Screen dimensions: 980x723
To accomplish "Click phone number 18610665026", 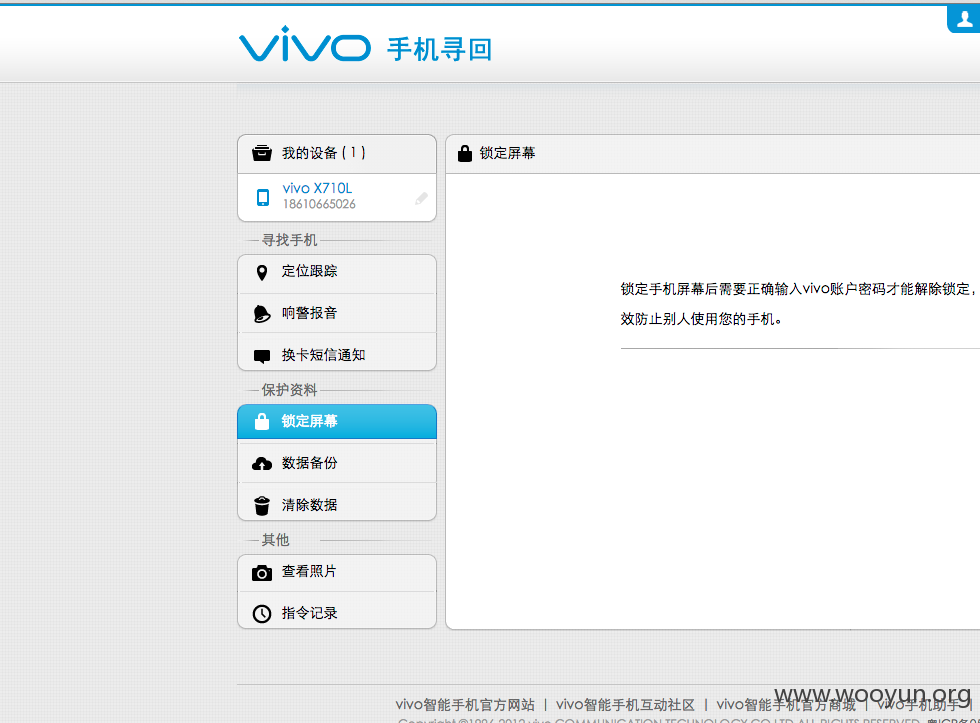I will click(319, 204).
